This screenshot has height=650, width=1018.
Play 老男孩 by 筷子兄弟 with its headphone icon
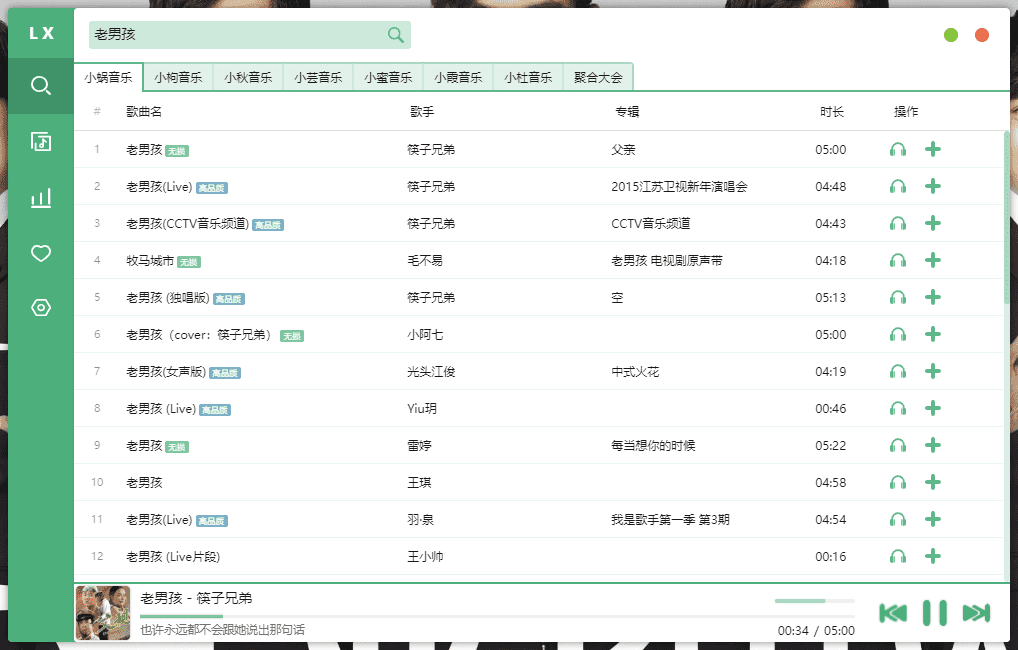click(897, 148)
